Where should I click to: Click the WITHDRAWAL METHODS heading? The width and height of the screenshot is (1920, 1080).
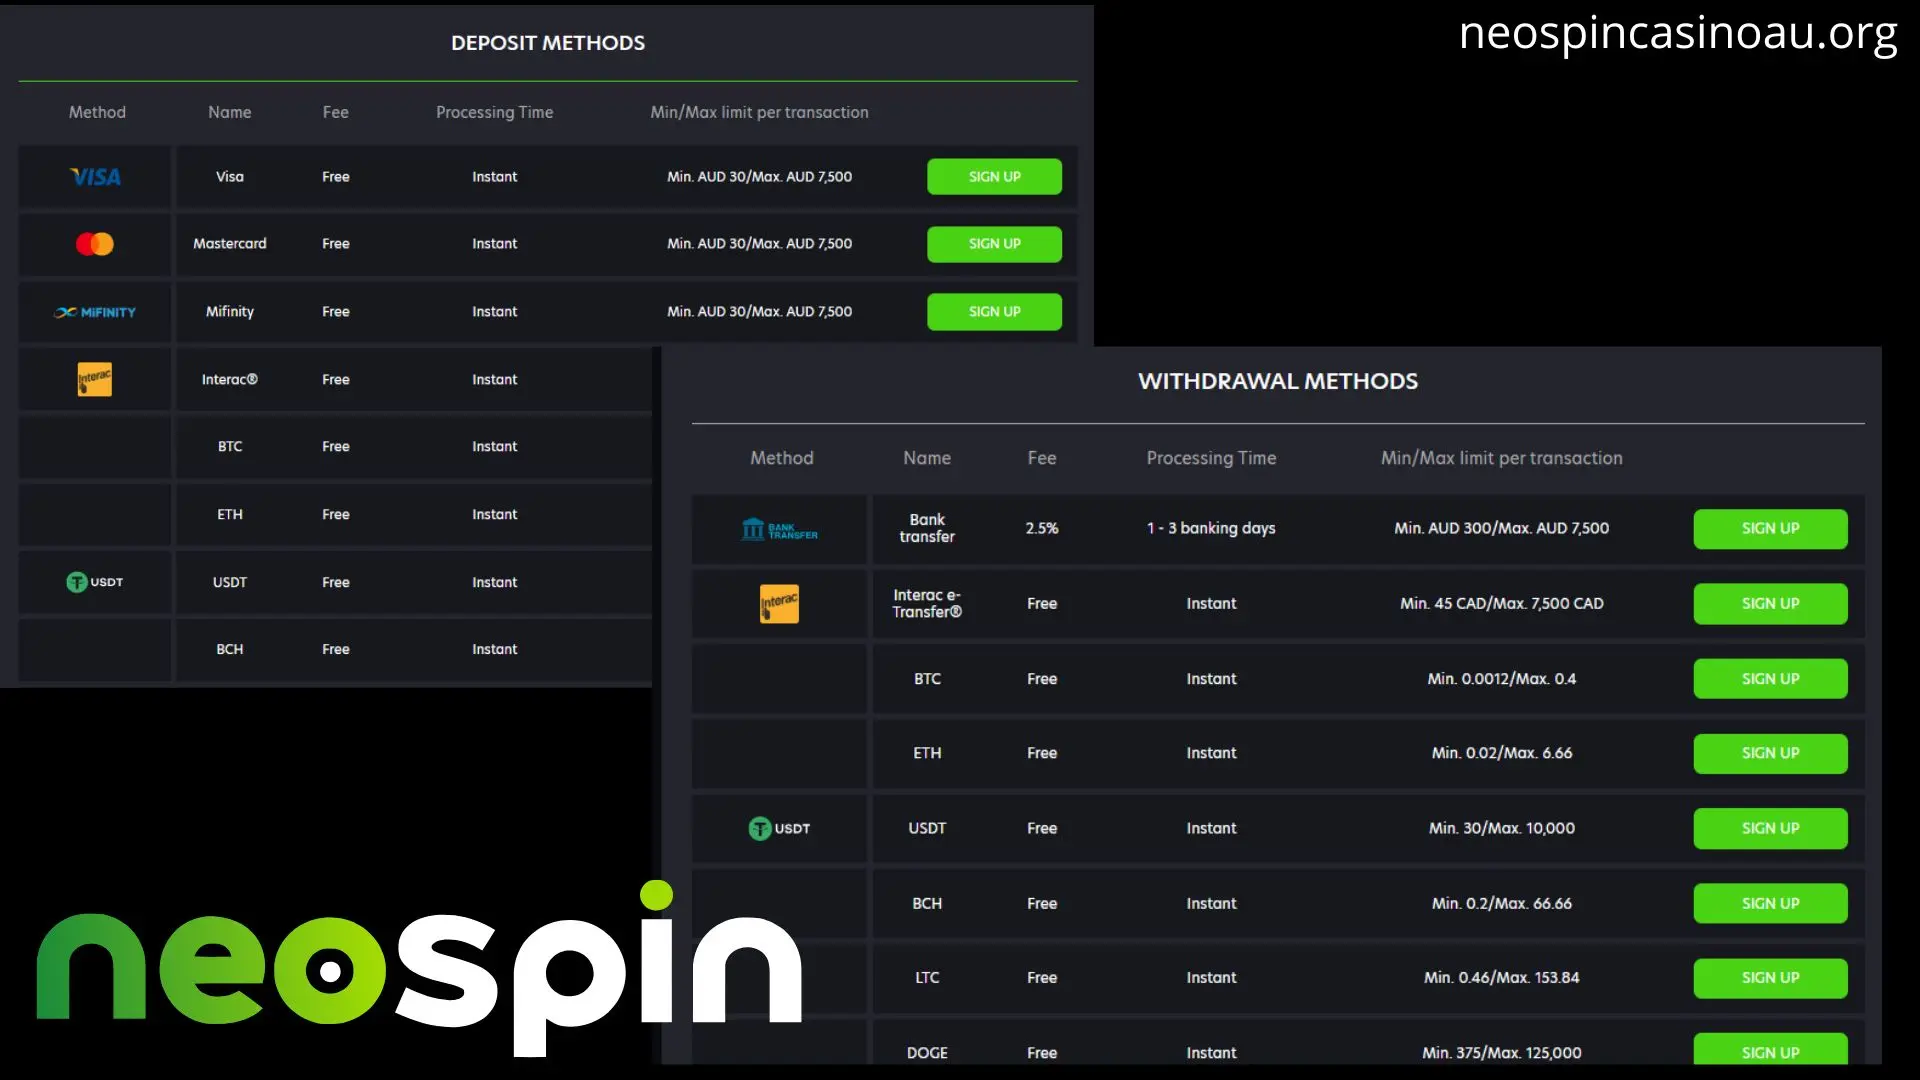click(x=1278, y=381)
